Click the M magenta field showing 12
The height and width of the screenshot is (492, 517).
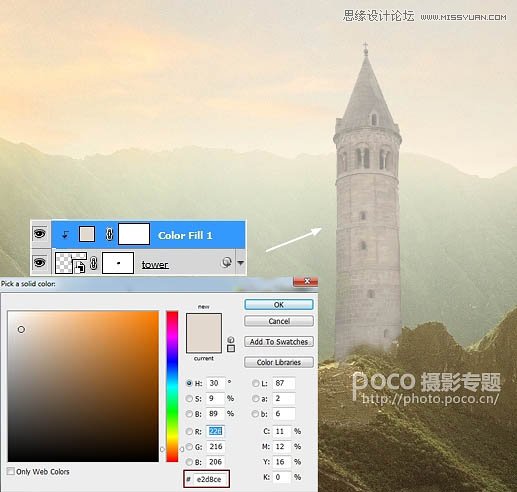[x=282, y=446]
